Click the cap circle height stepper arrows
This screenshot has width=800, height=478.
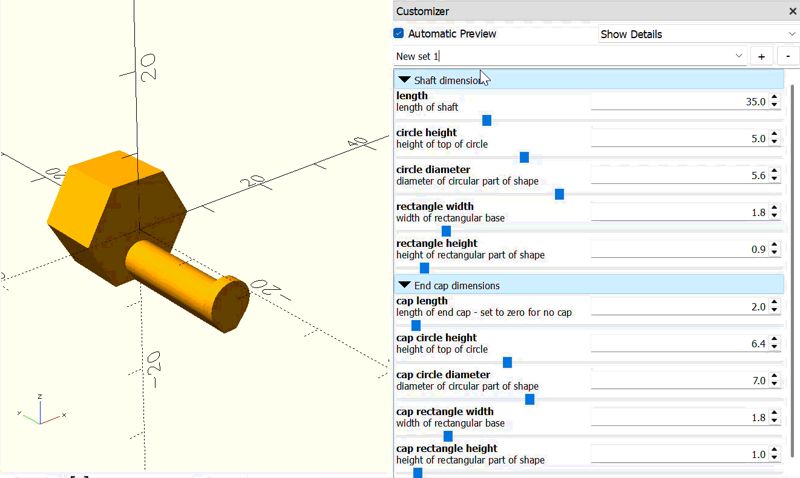point(774,344)
